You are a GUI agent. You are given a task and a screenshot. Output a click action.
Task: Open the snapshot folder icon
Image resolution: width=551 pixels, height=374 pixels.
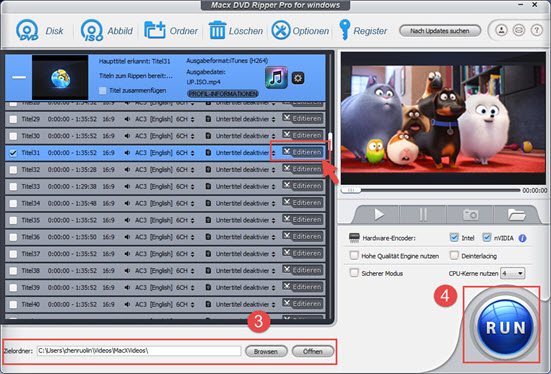(x=516, y=214)
